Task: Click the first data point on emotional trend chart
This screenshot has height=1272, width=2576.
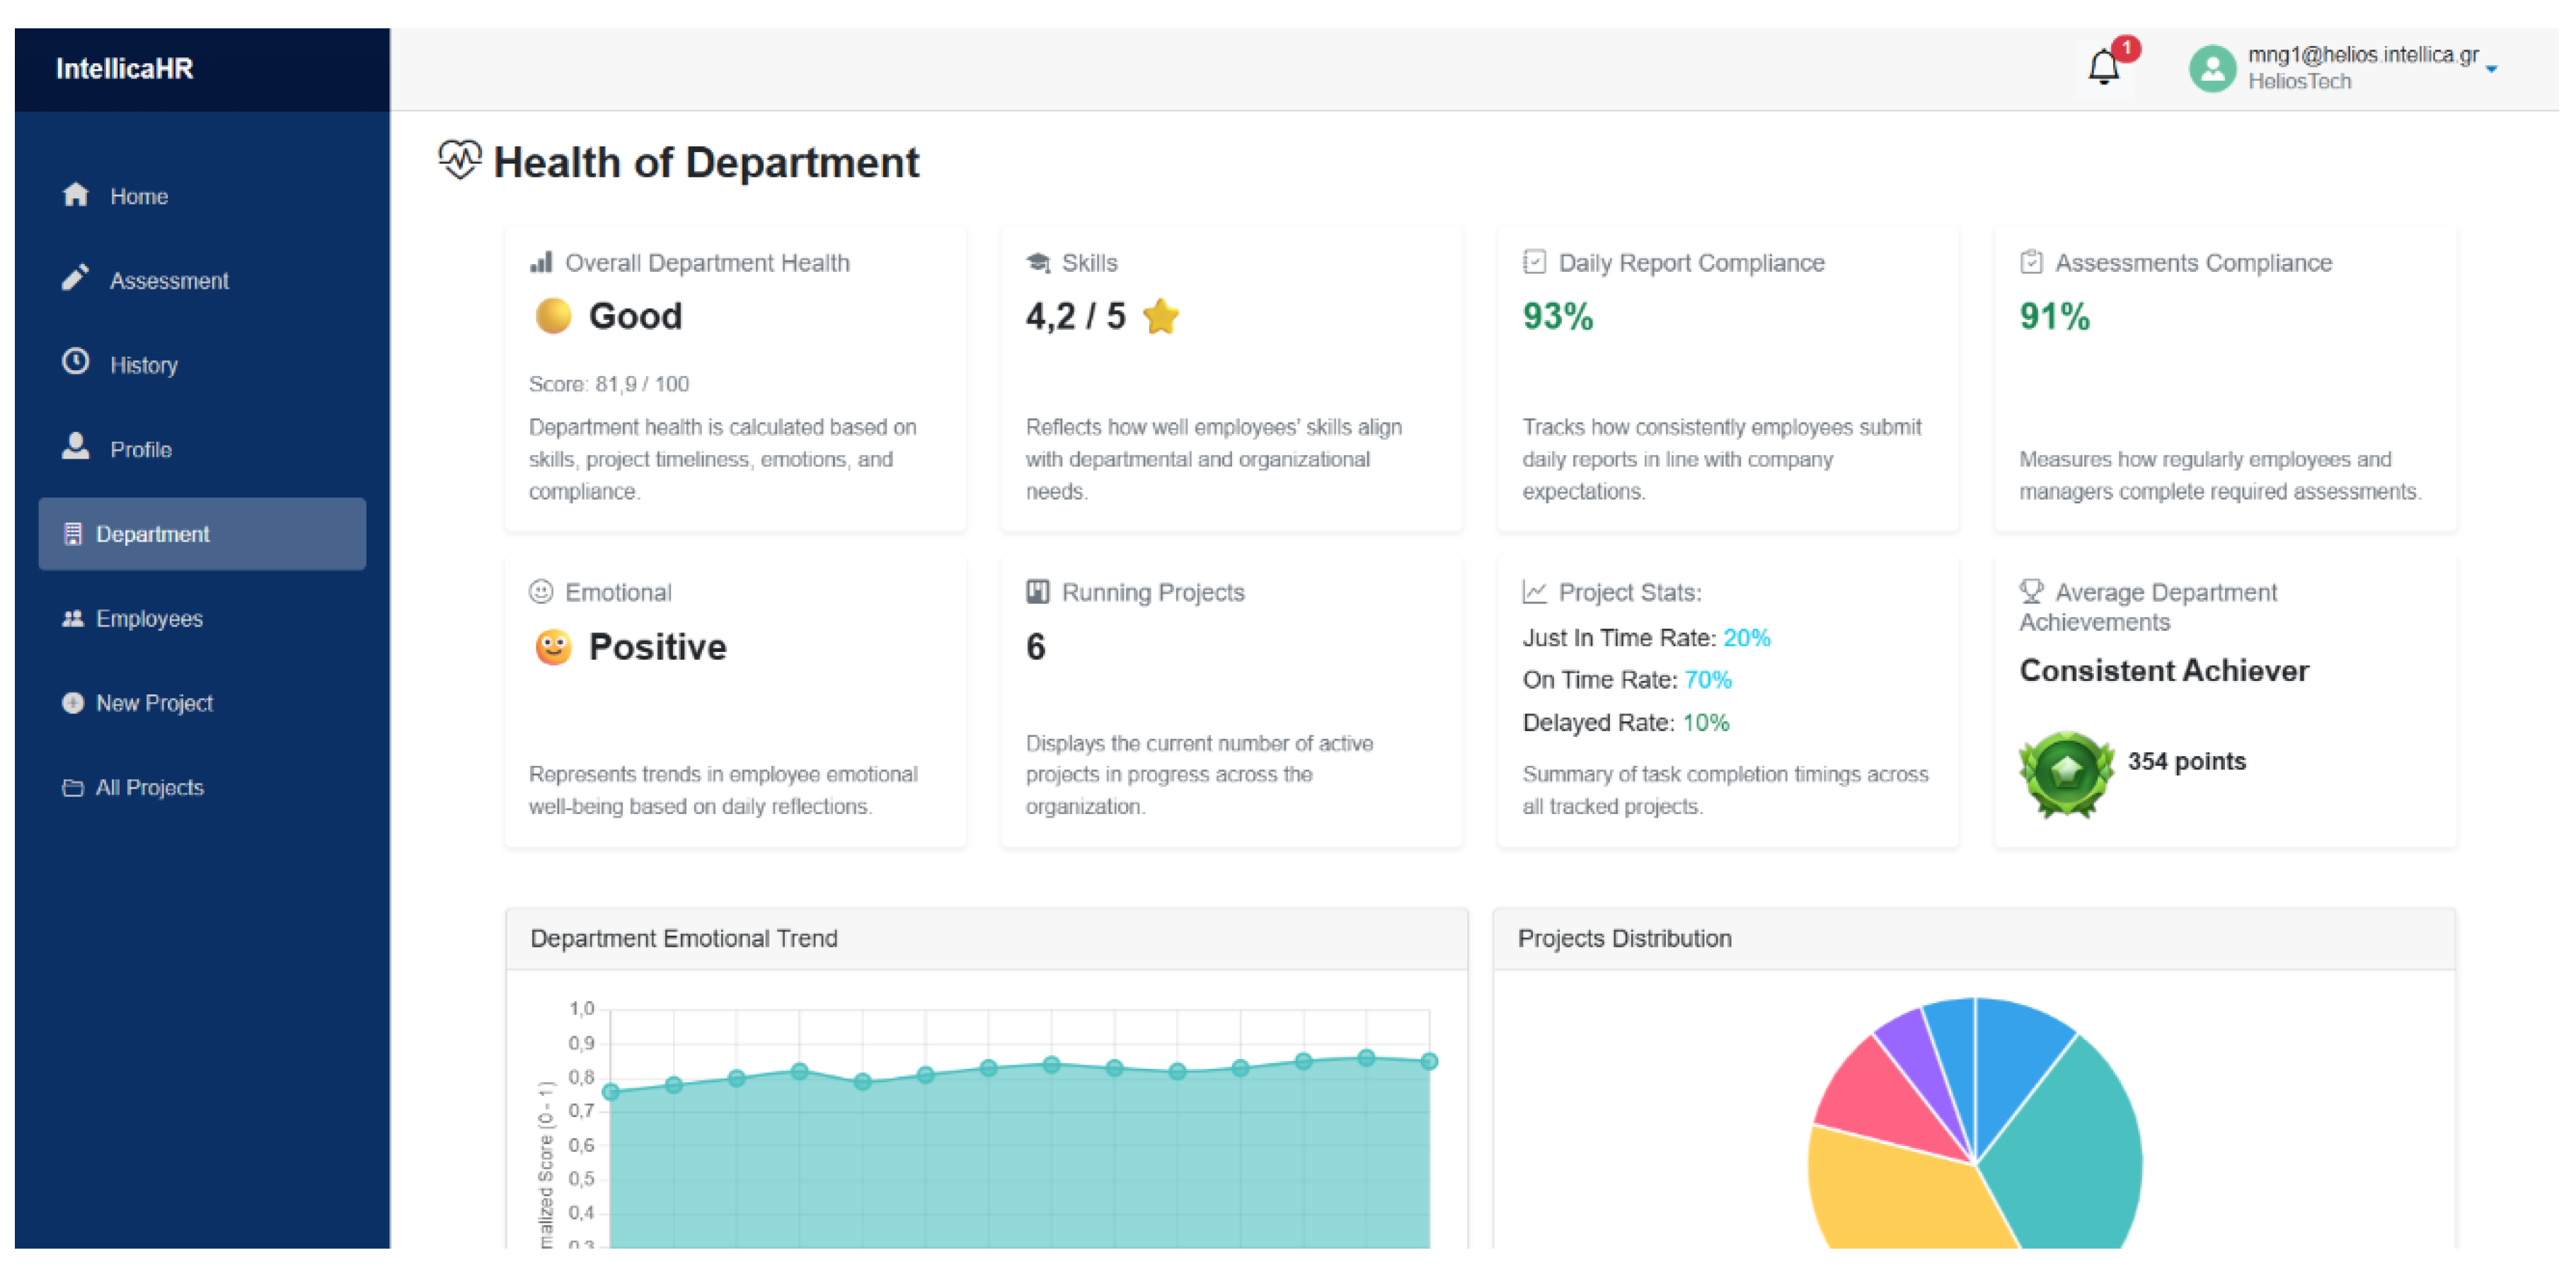Action: click(x=611, y=1092)
